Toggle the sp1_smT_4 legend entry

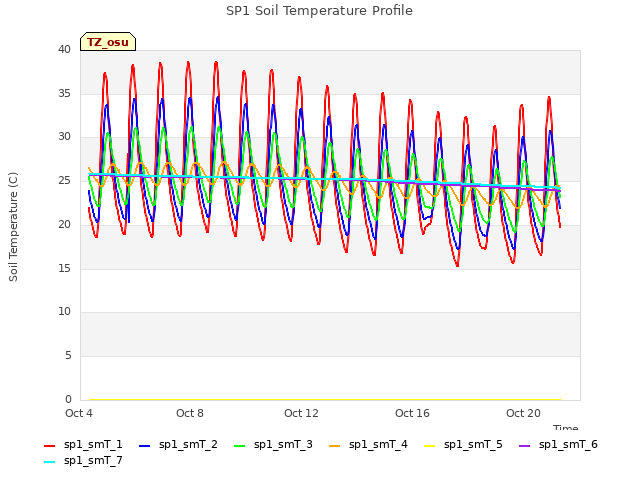(368, 444)
